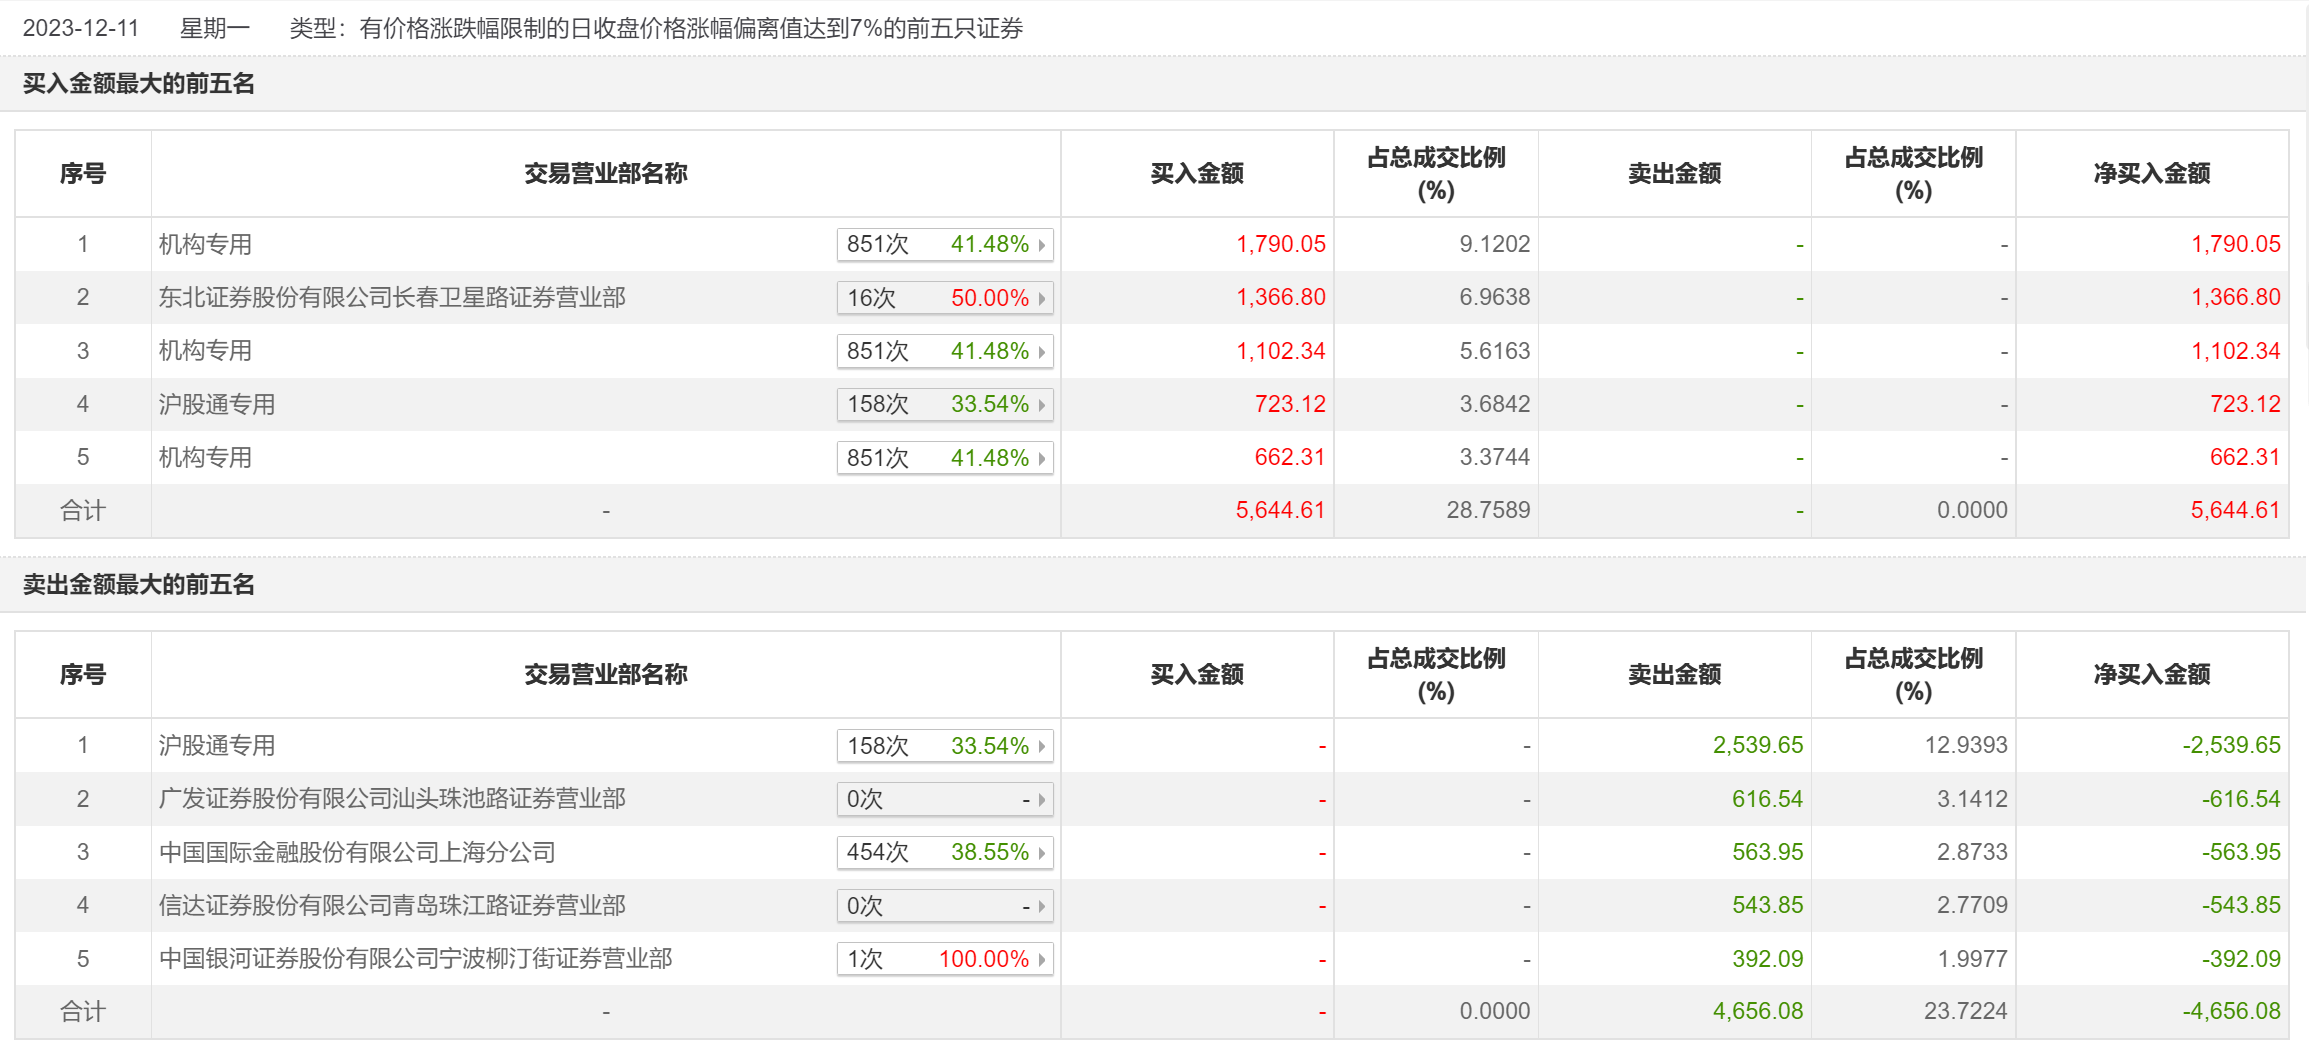Click 净买入金额 header in the buy table
Screen dimensions: 2309x1057
pos(2152,173)
